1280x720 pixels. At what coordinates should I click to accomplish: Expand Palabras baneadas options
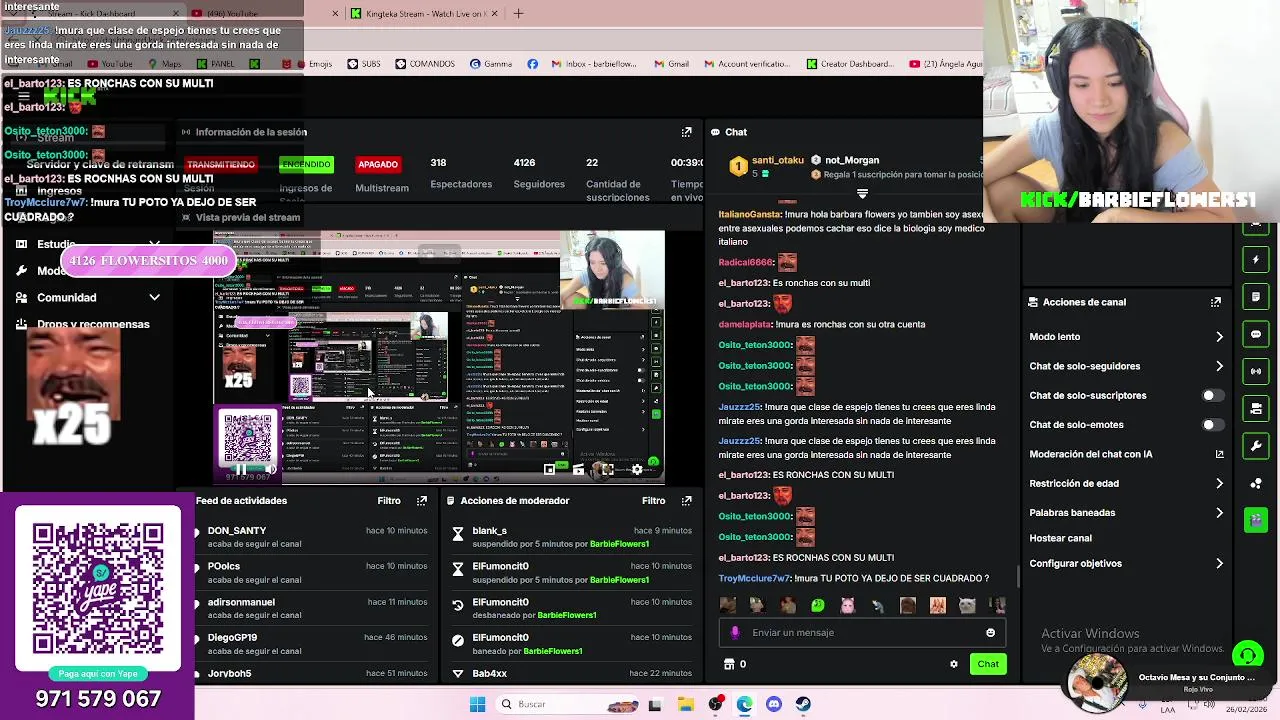1219,513
